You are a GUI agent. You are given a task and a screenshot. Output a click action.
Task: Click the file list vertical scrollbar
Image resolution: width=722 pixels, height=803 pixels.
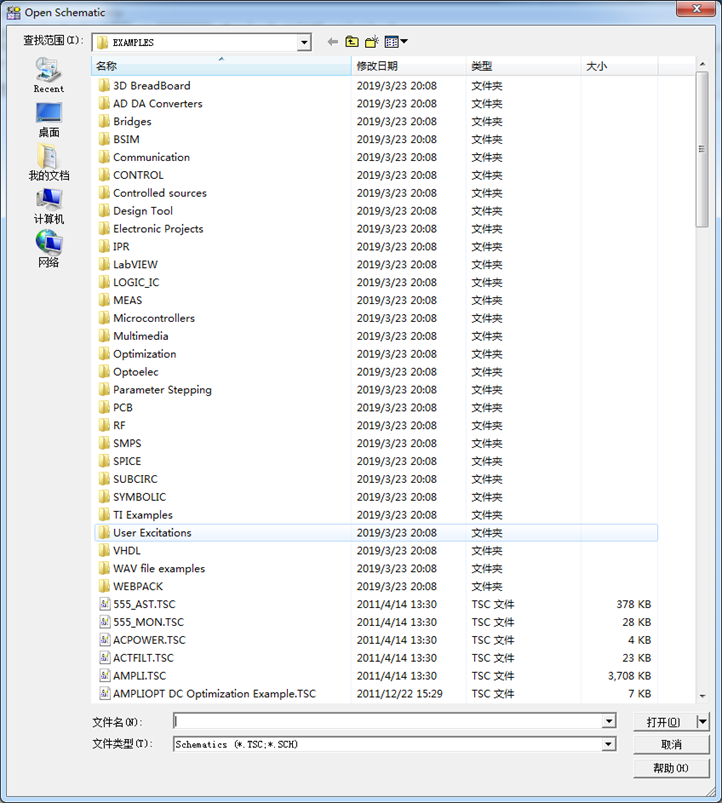(702, 400)
